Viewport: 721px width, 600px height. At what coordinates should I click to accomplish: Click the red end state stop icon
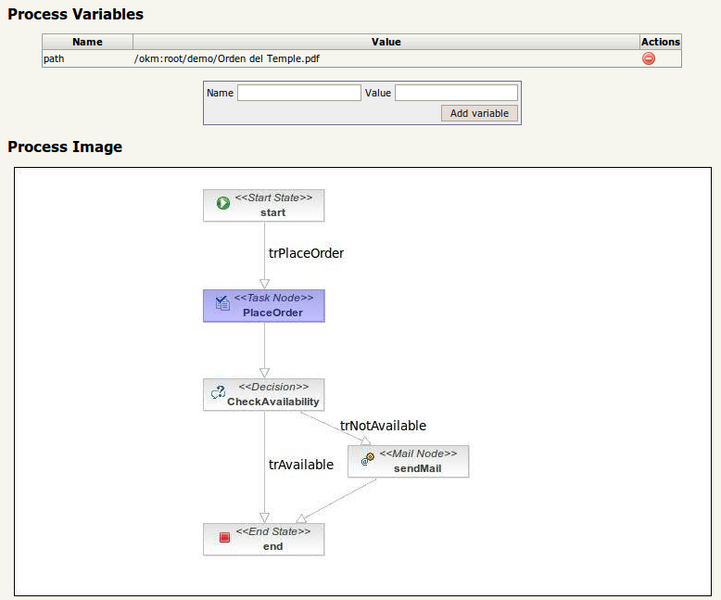pos(224,537)
